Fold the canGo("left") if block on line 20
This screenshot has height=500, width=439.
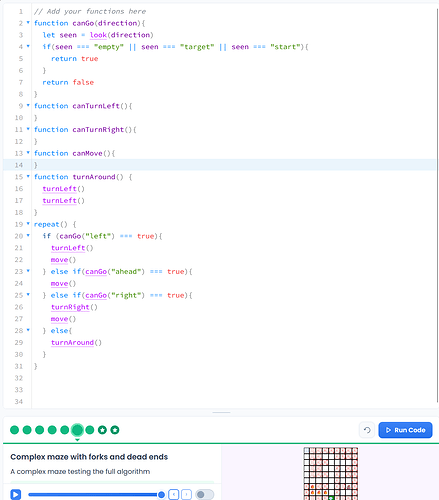pyautogui.click(x=28, y=236)
